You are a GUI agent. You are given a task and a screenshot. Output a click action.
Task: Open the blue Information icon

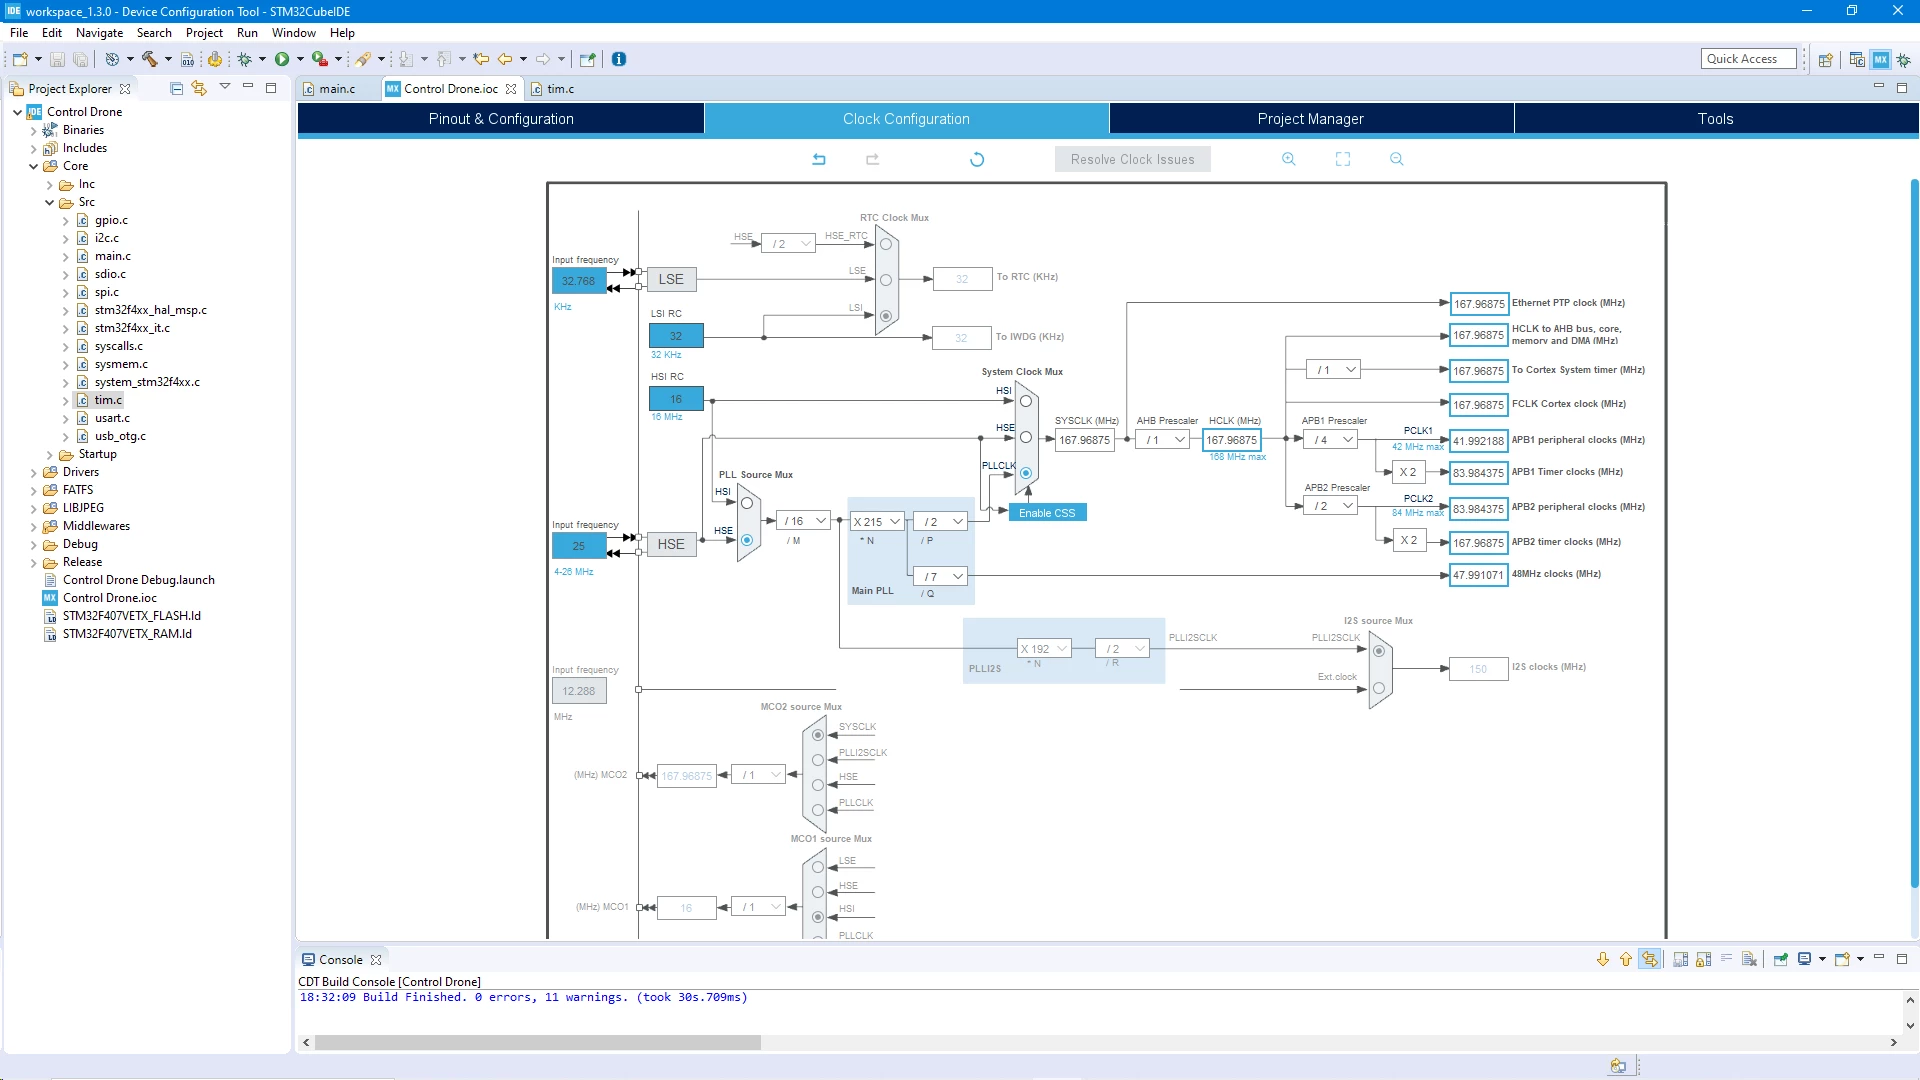pos(619,59)
